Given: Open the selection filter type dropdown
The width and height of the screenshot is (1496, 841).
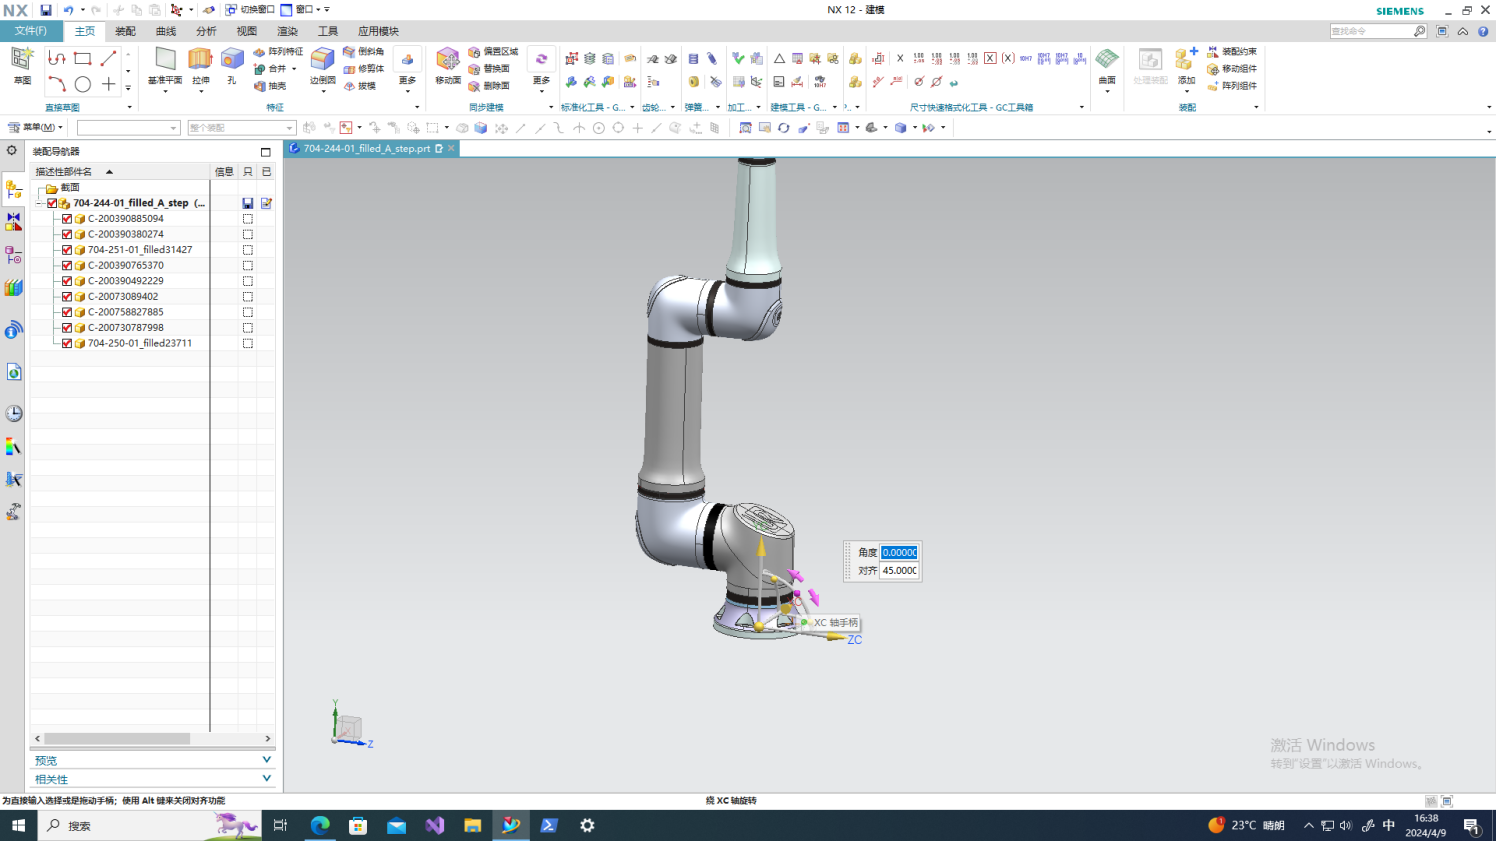Looking at the screenshot, I should [x=128, y=128].
